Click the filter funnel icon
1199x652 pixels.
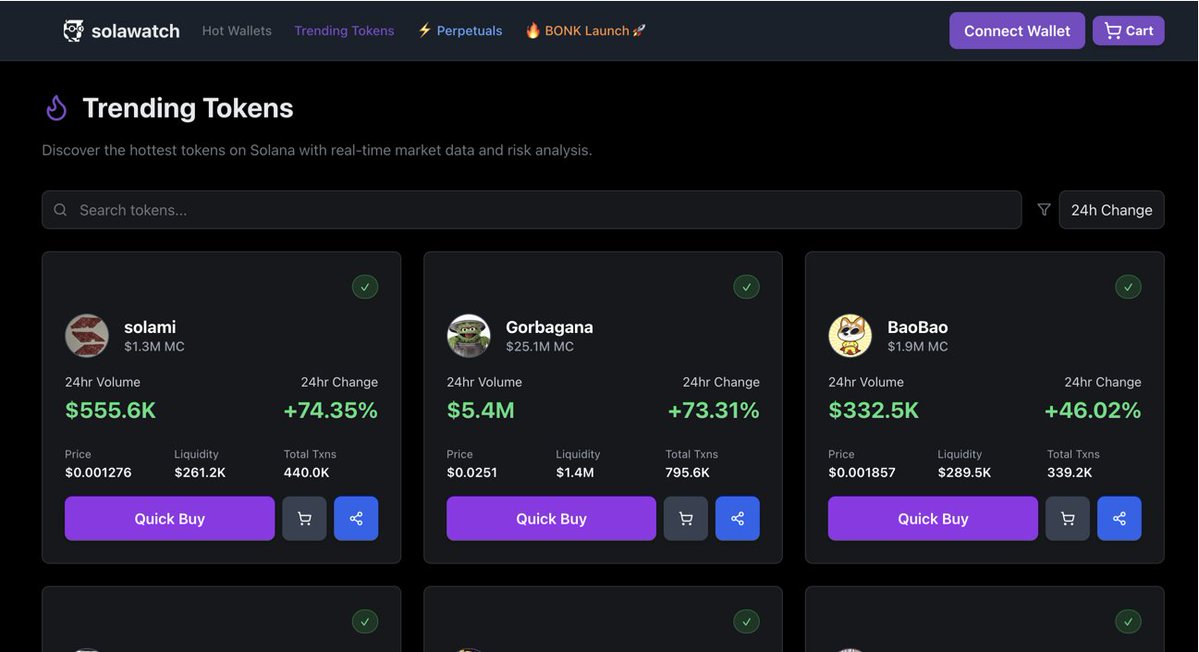tap(1044, 209)
